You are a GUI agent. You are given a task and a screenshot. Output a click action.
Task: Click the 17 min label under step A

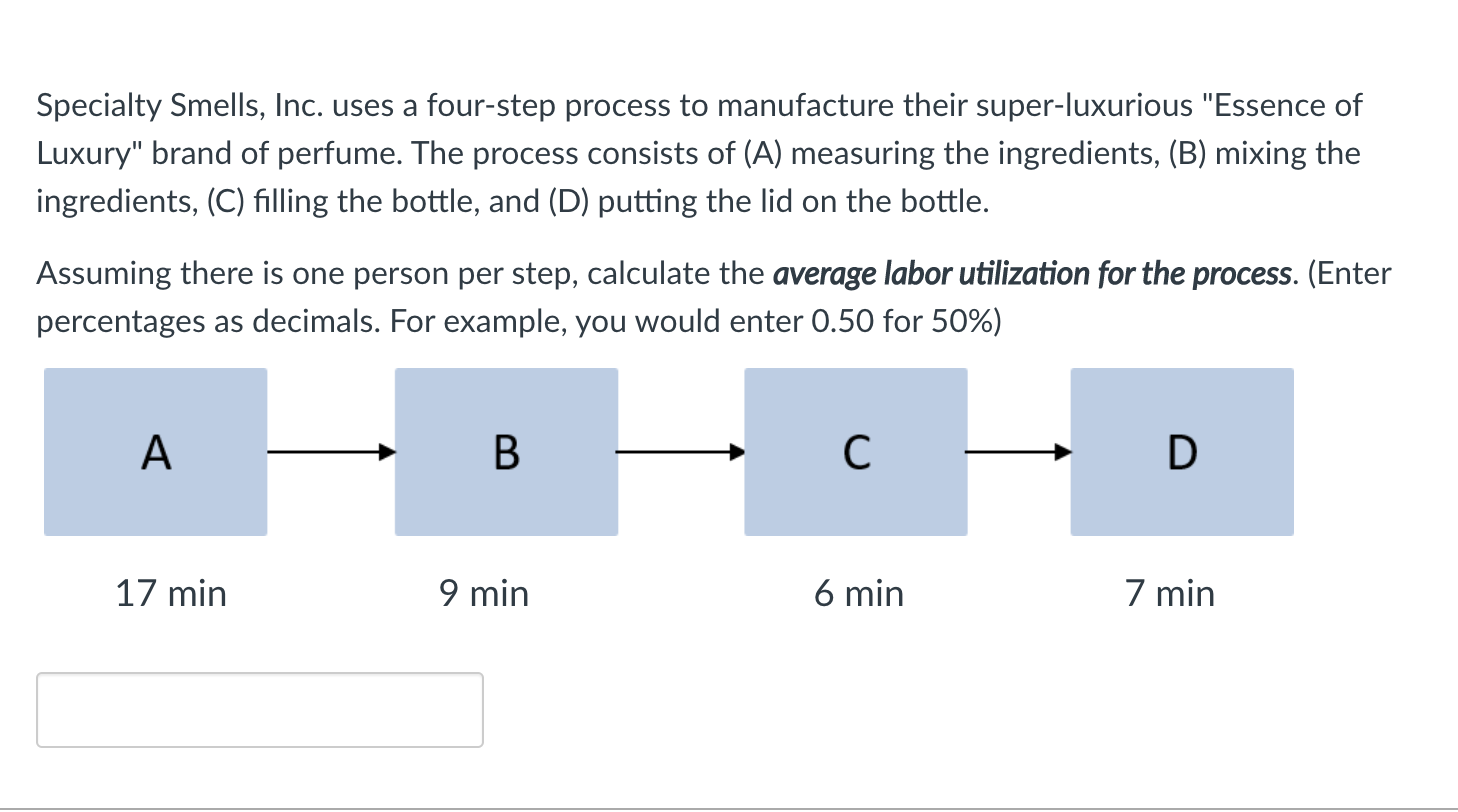171,593
